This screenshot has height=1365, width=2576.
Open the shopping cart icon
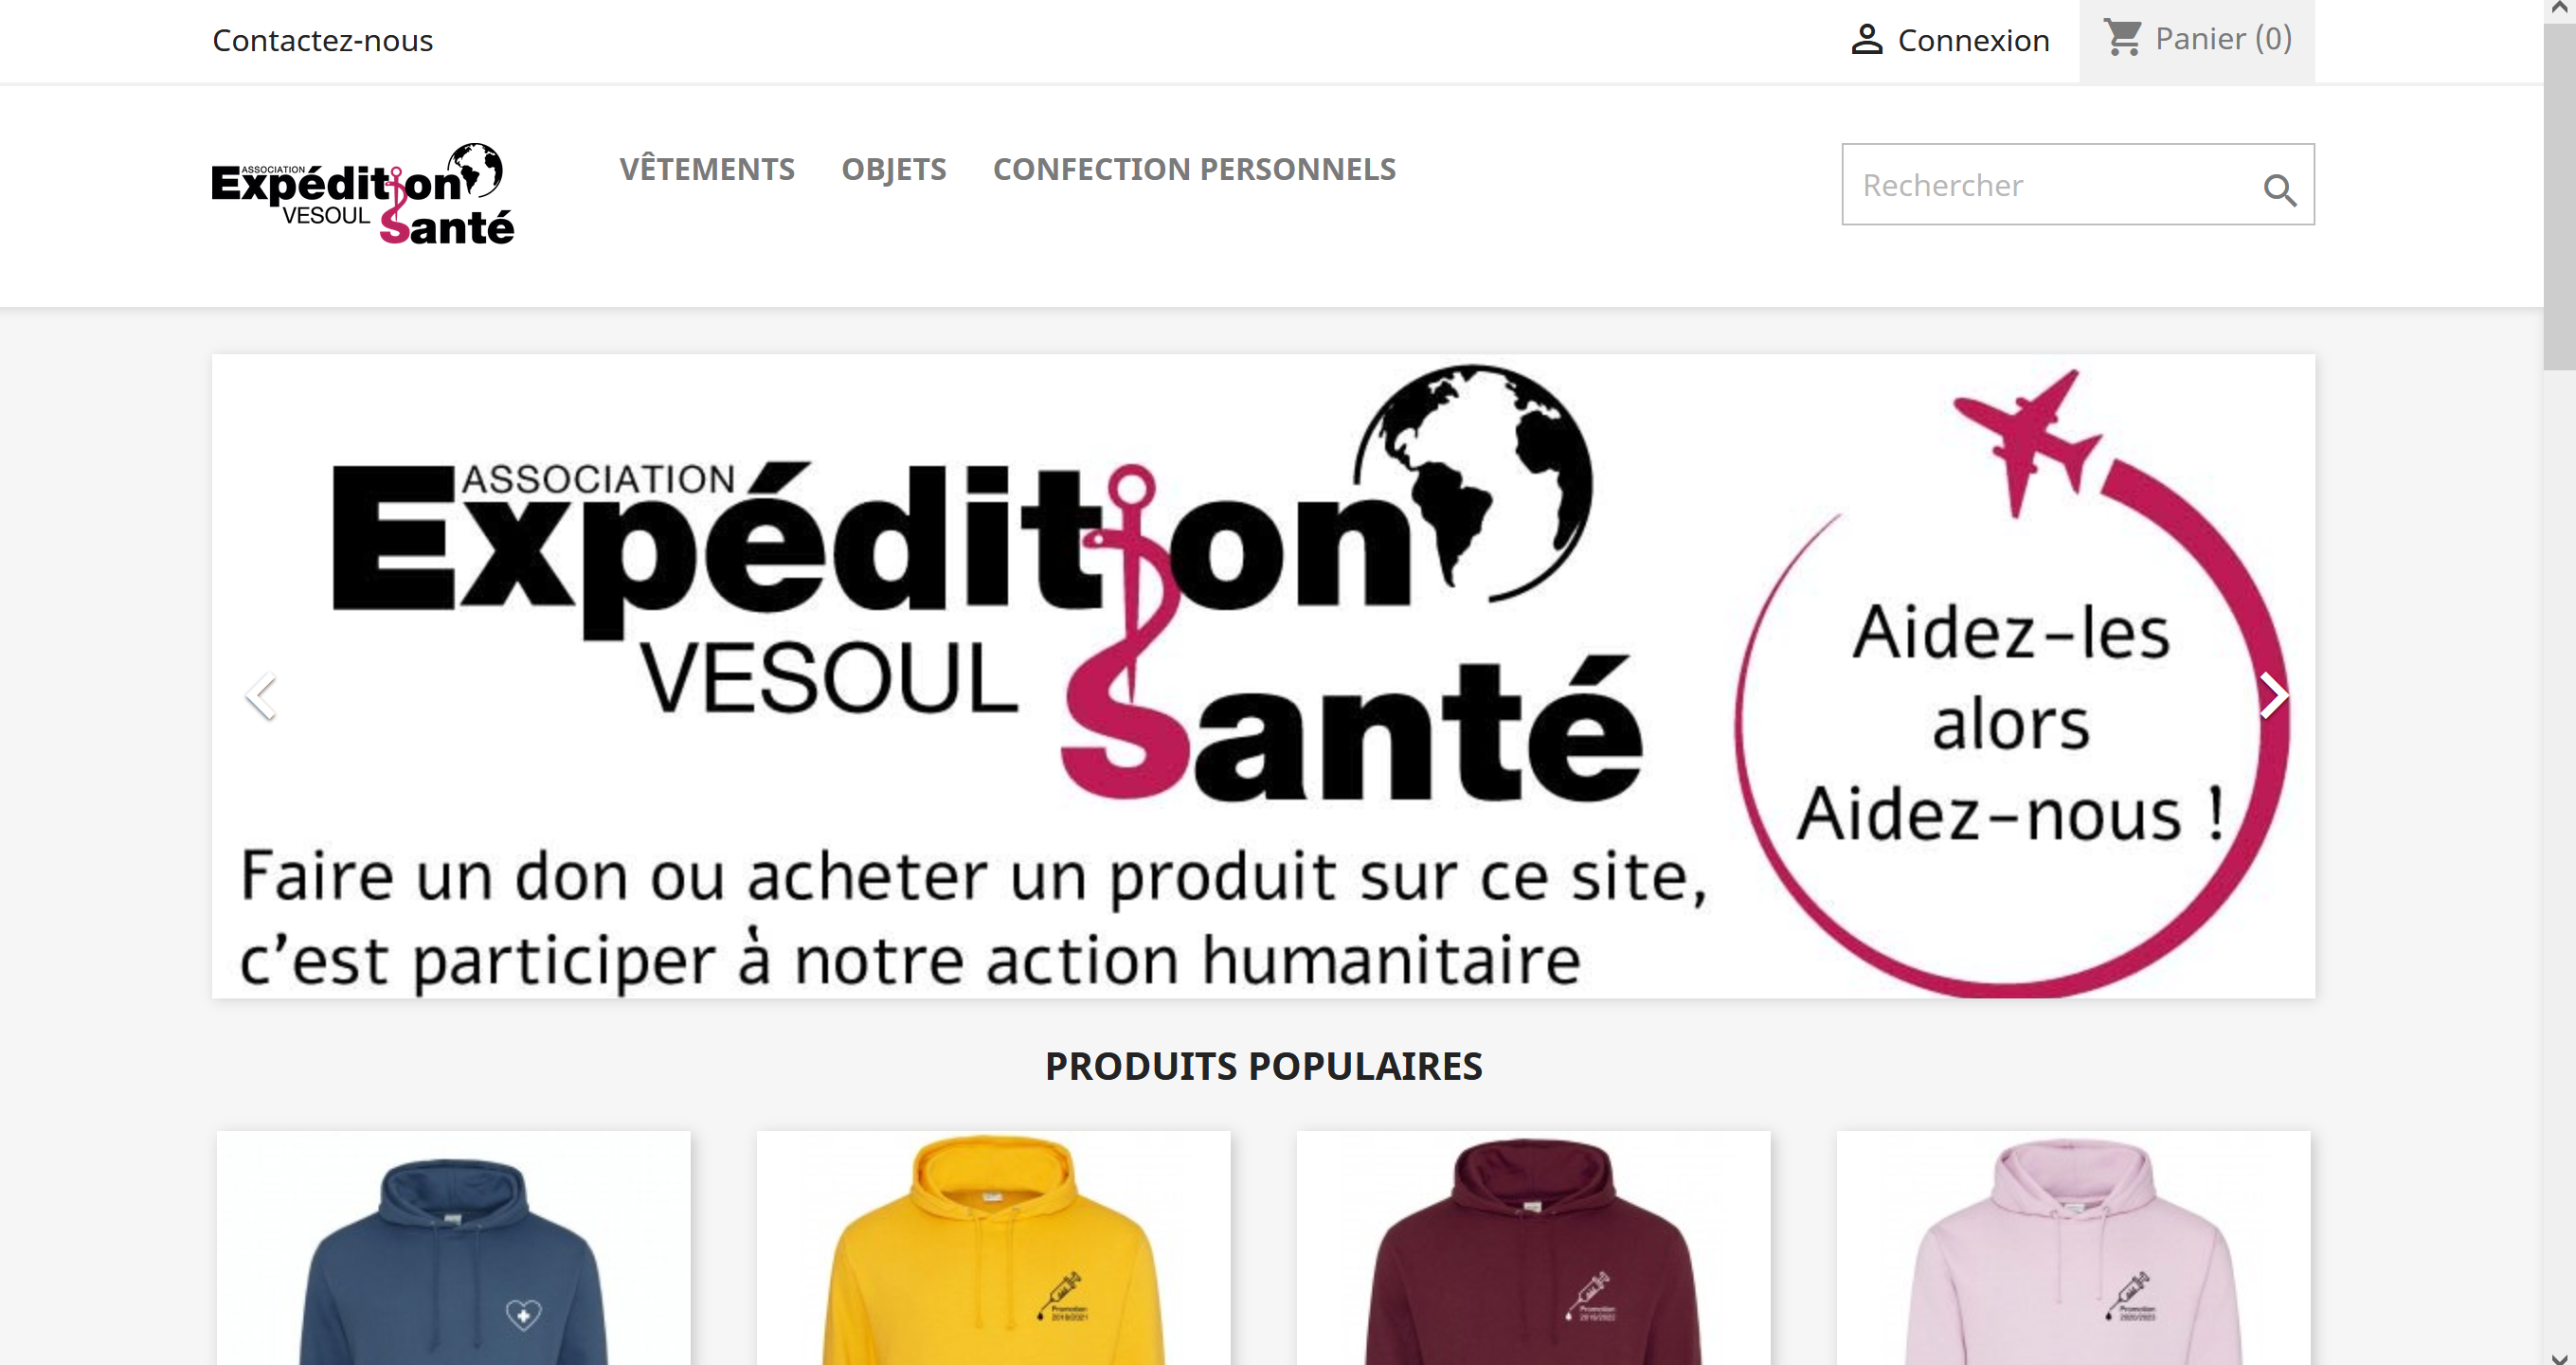(x=2122, y=38)
